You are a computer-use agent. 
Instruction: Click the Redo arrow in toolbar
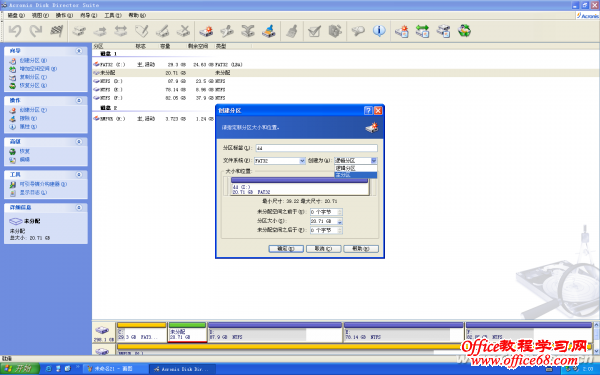tap(36, 31)
